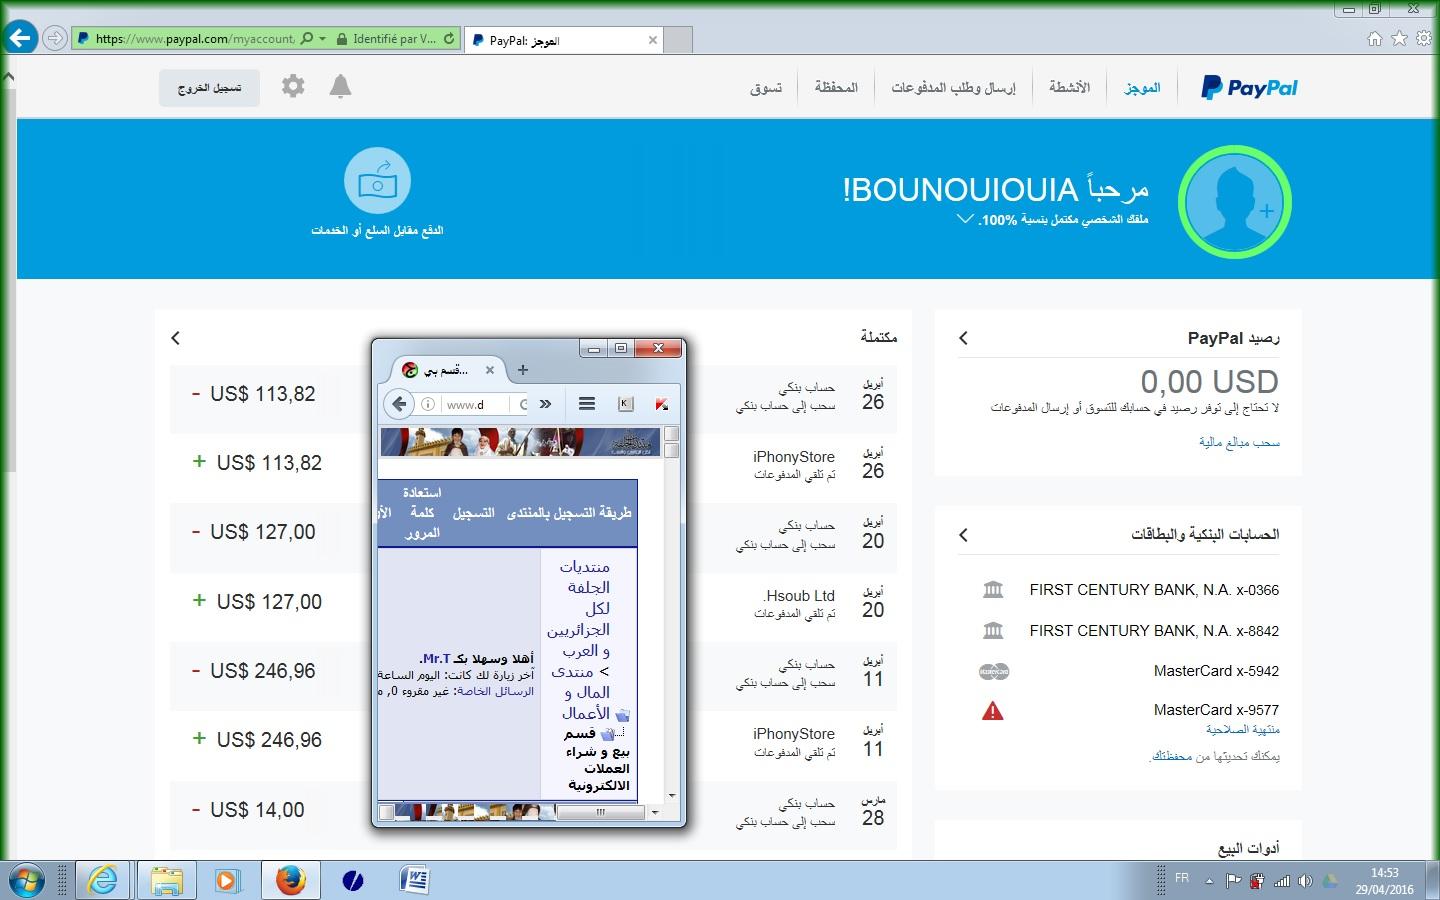Open the IE address bar dropdown arrow
The image size is (1440, 900).
(322, 39)
